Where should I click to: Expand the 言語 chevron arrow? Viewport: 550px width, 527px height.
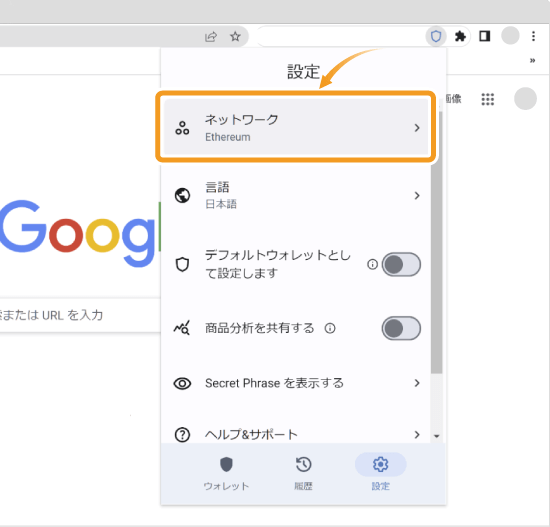[x=417, y=195]
